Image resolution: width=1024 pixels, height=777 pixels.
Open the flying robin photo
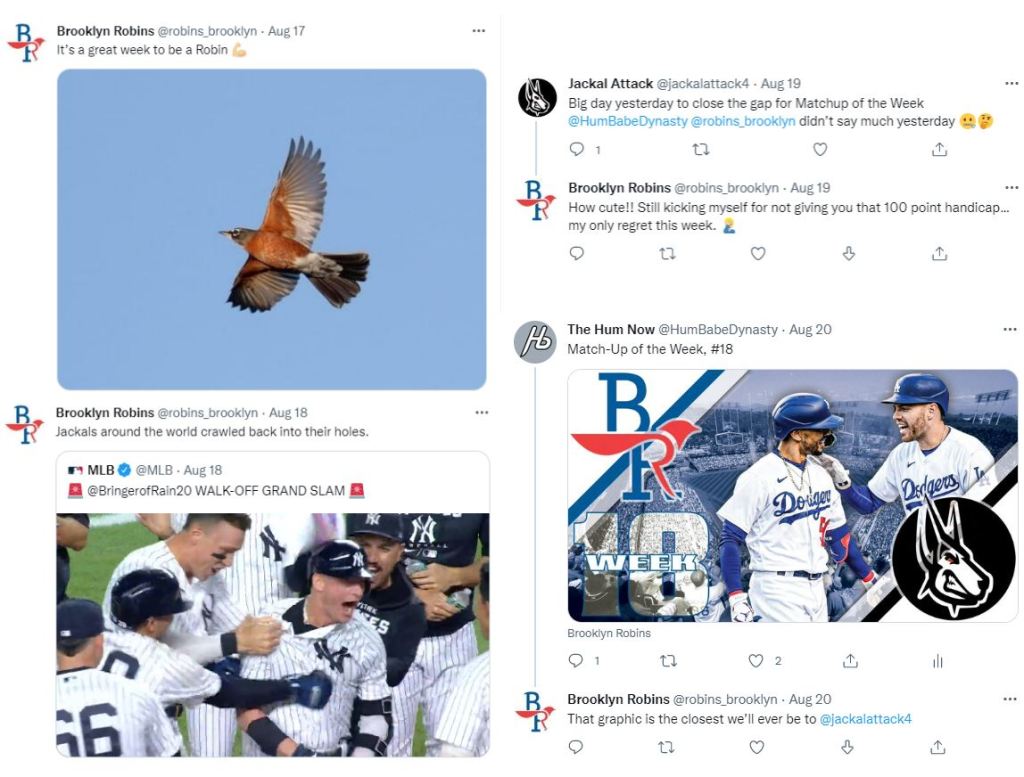coord(272,229)
